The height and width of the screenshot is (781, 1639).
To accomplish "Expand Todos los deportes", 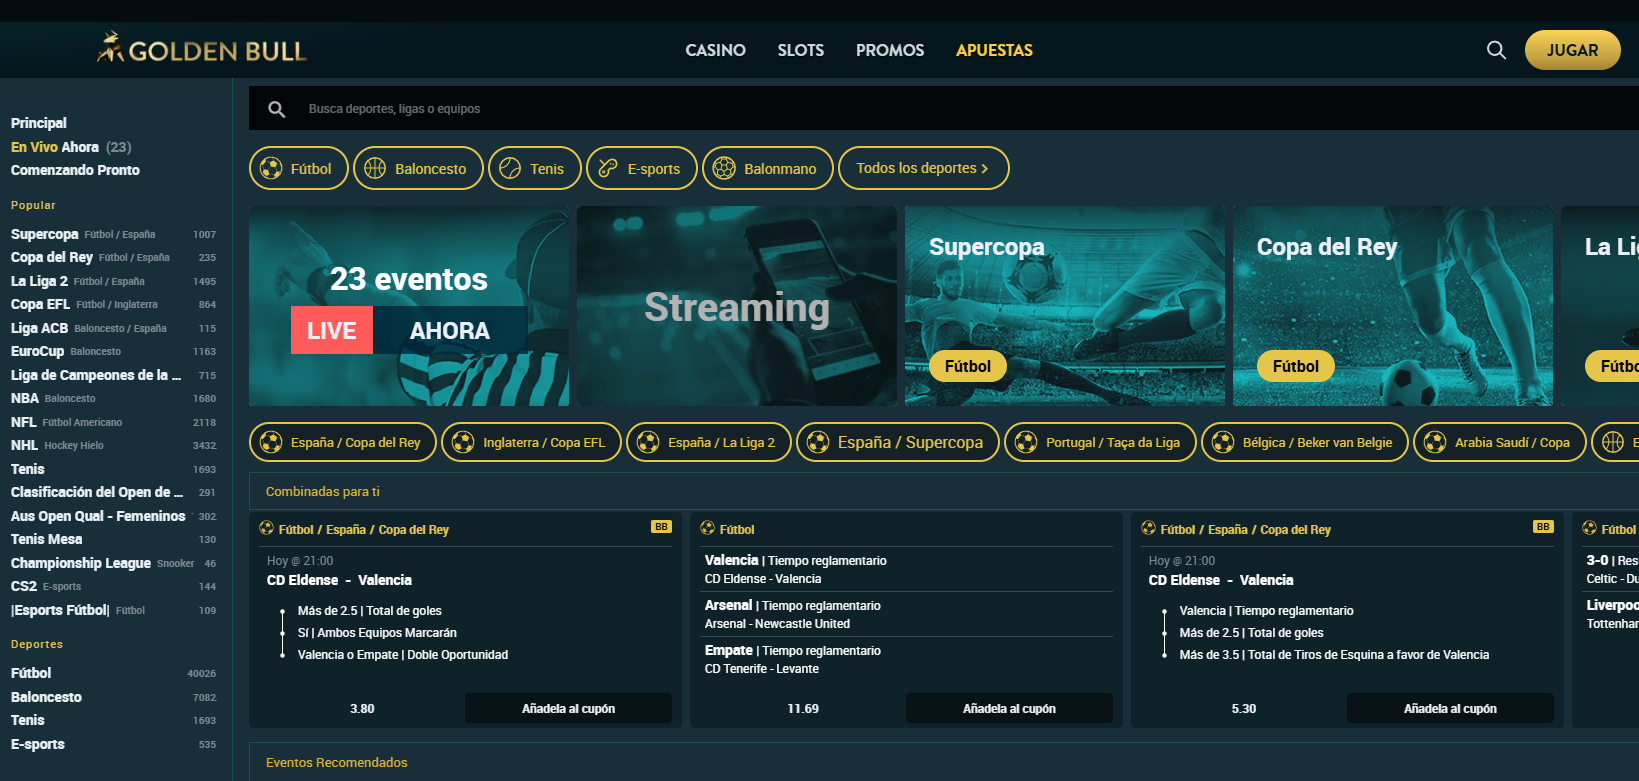I will [x=924, y=168].
